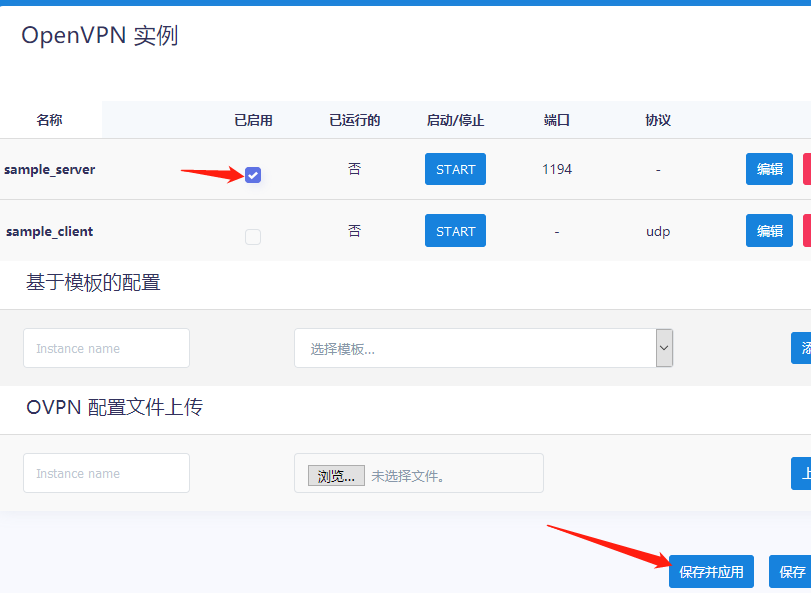Image resolution: width=811 pixels, height=593 pixels.
Task: Click the 保存并应用 button
Action: [x=711, y=572]
